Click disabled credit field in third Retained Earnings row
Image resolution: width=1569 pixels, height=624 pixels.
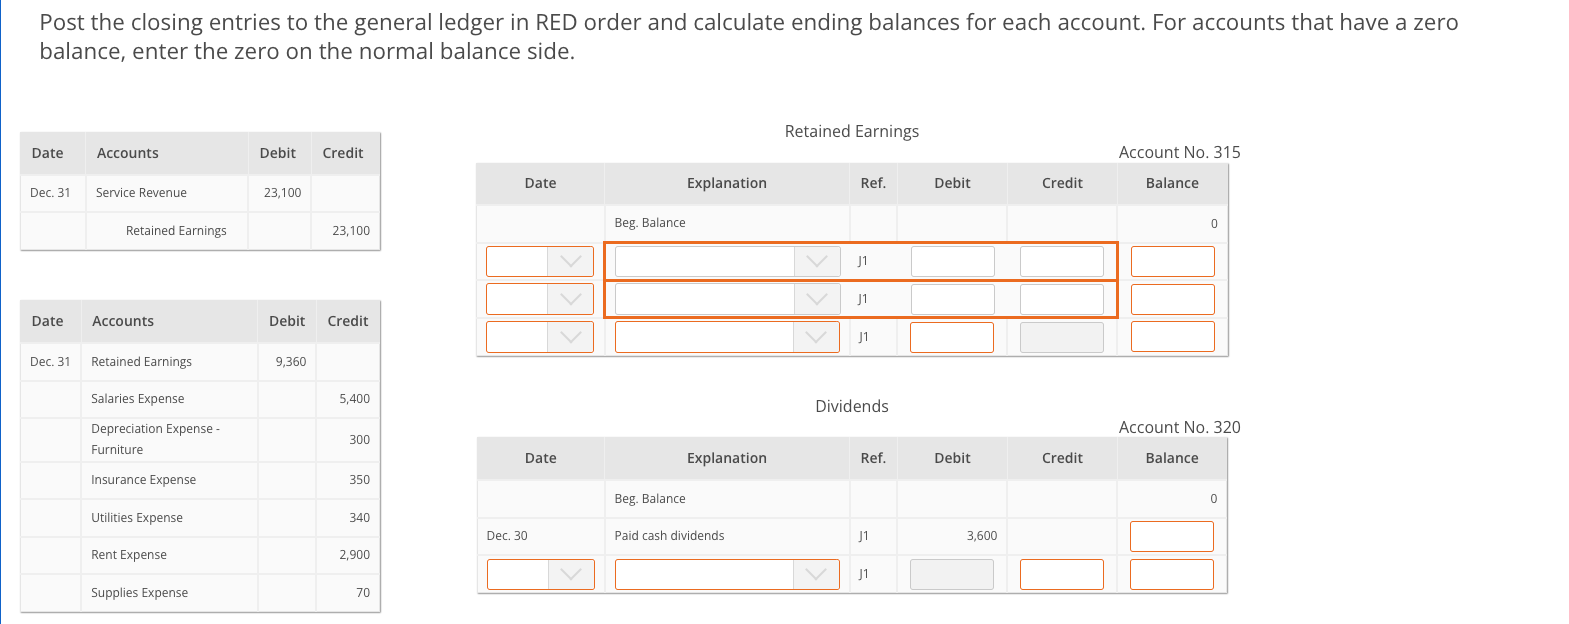pos(1062,337)
